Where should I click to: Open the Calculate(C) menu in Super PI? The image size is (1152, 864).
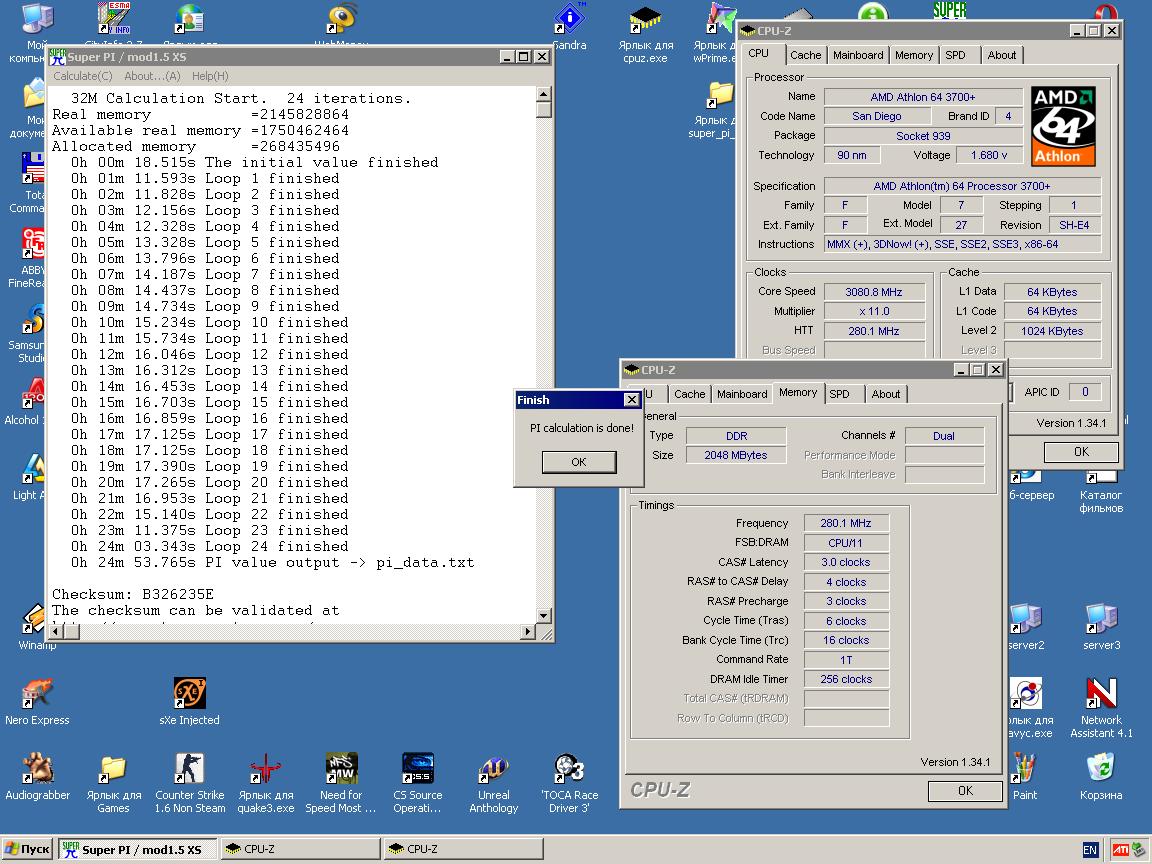[x=82, y=76]
